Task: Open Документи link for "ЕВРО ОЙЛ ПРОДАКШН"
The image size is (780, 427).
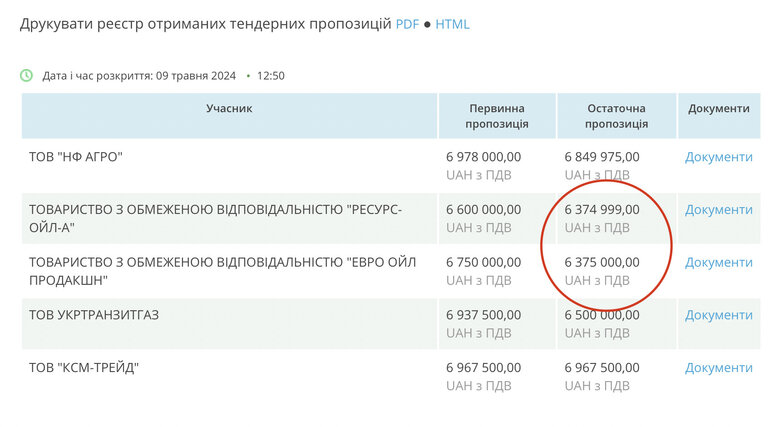Action: tap(718, 262)
